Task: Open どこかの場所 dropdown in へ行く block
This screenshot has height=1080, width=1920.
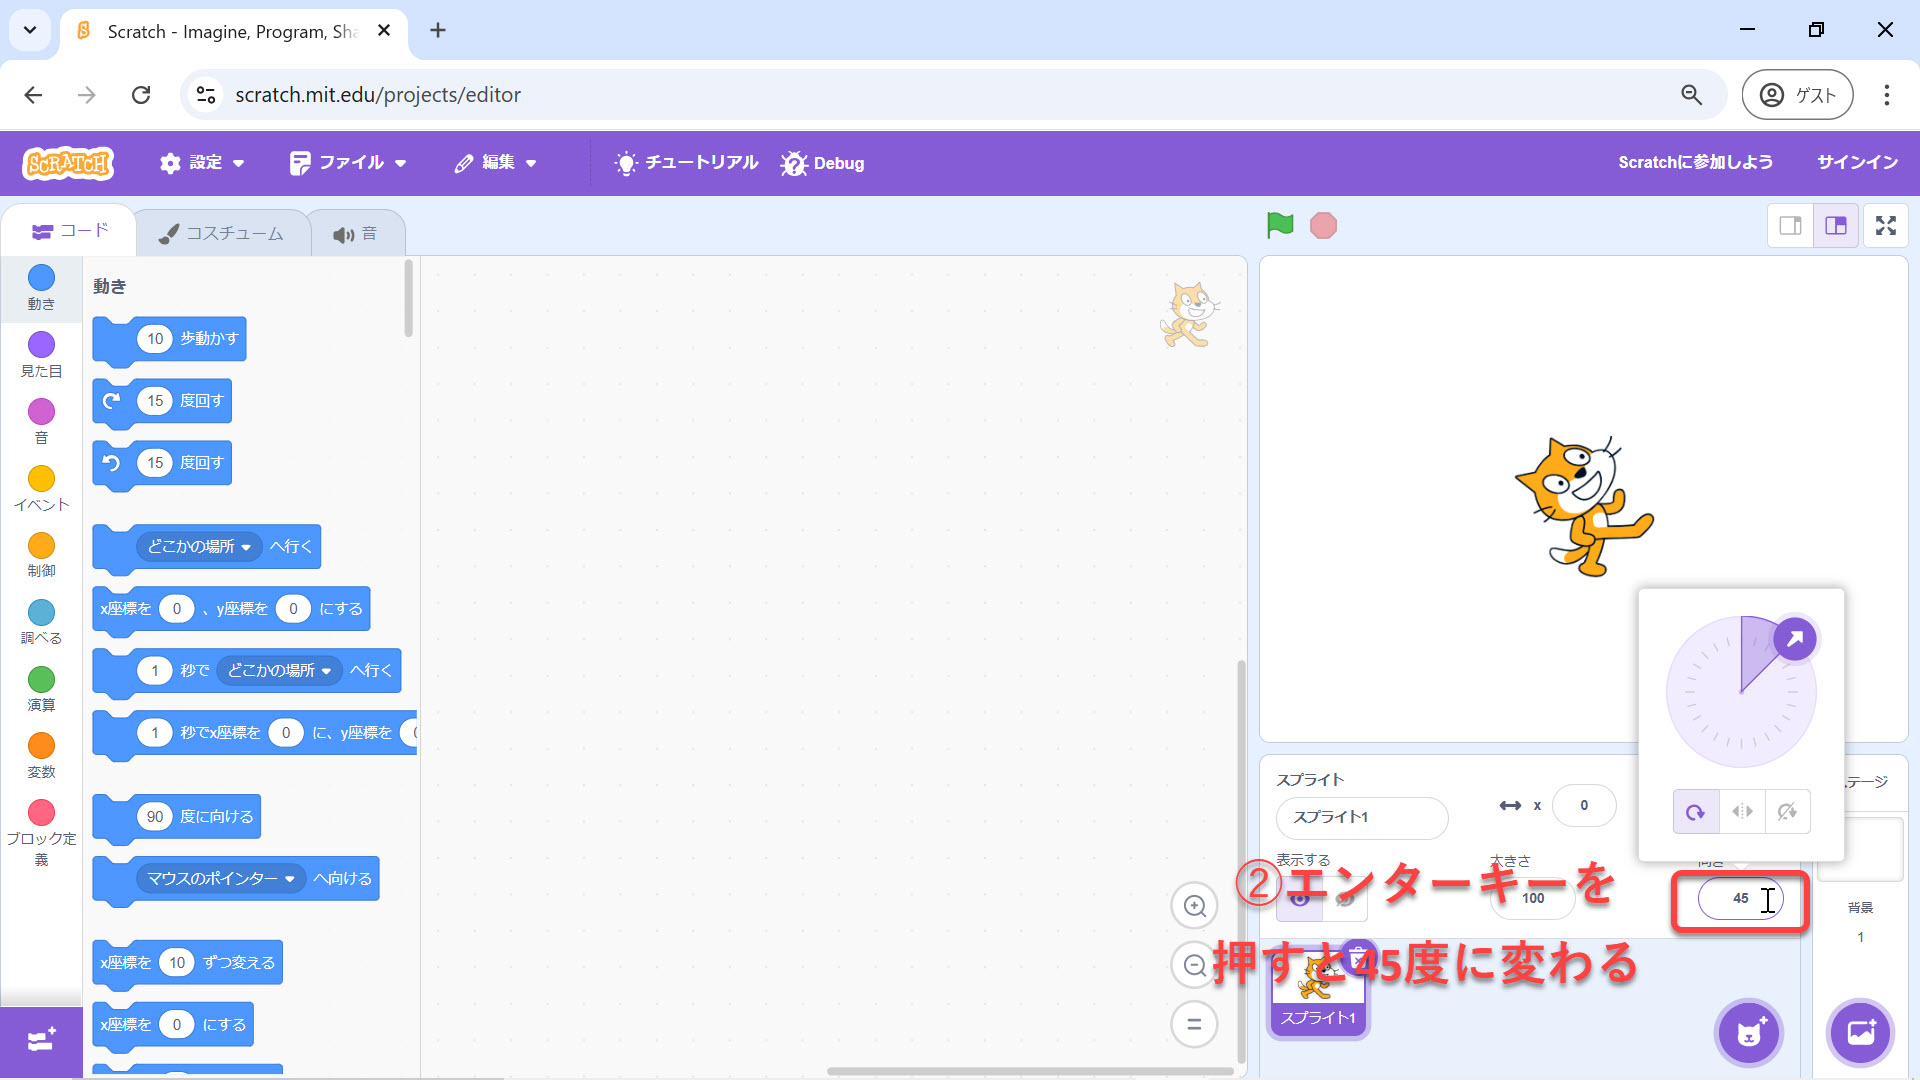Action: (199, 547)
